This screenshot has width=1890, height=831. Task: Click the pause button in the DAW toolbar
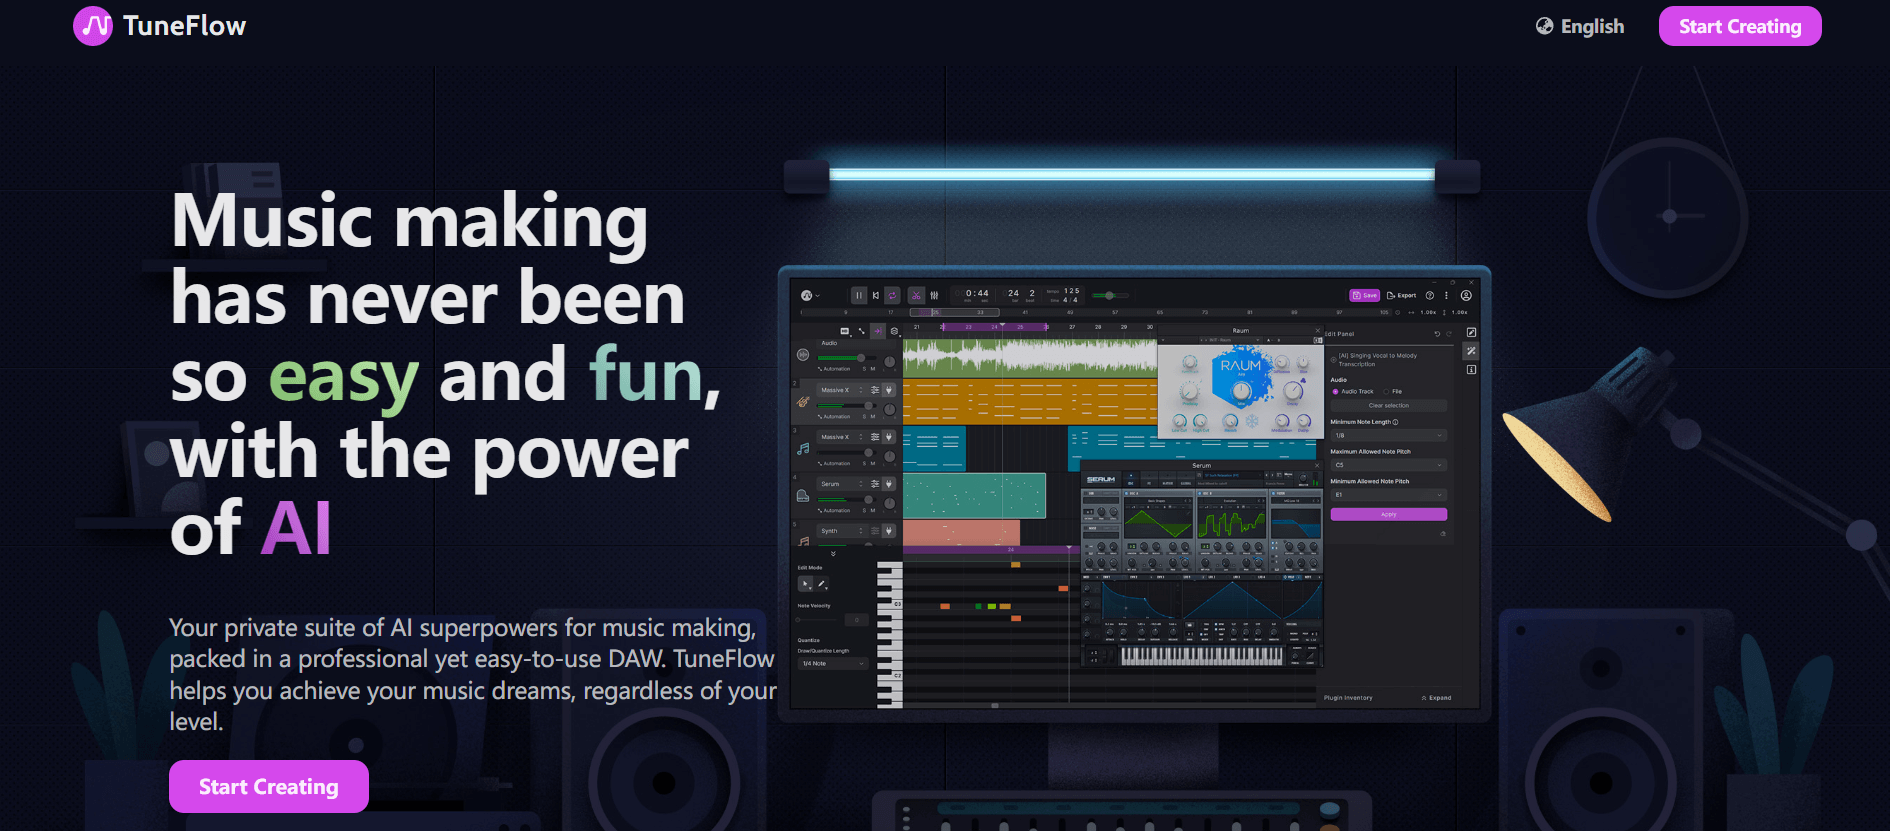click(x=859, y=295)
